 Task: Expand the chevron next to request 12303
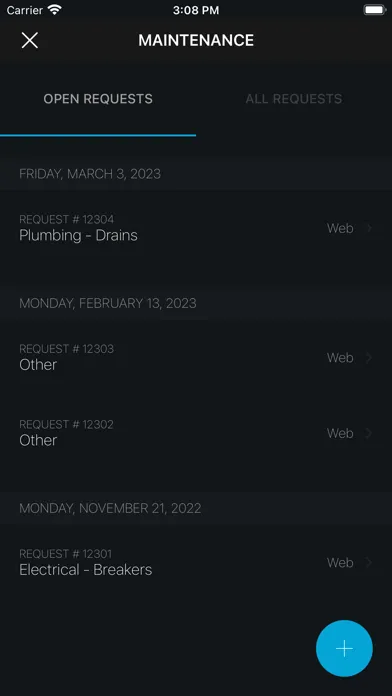coord(368,358)
